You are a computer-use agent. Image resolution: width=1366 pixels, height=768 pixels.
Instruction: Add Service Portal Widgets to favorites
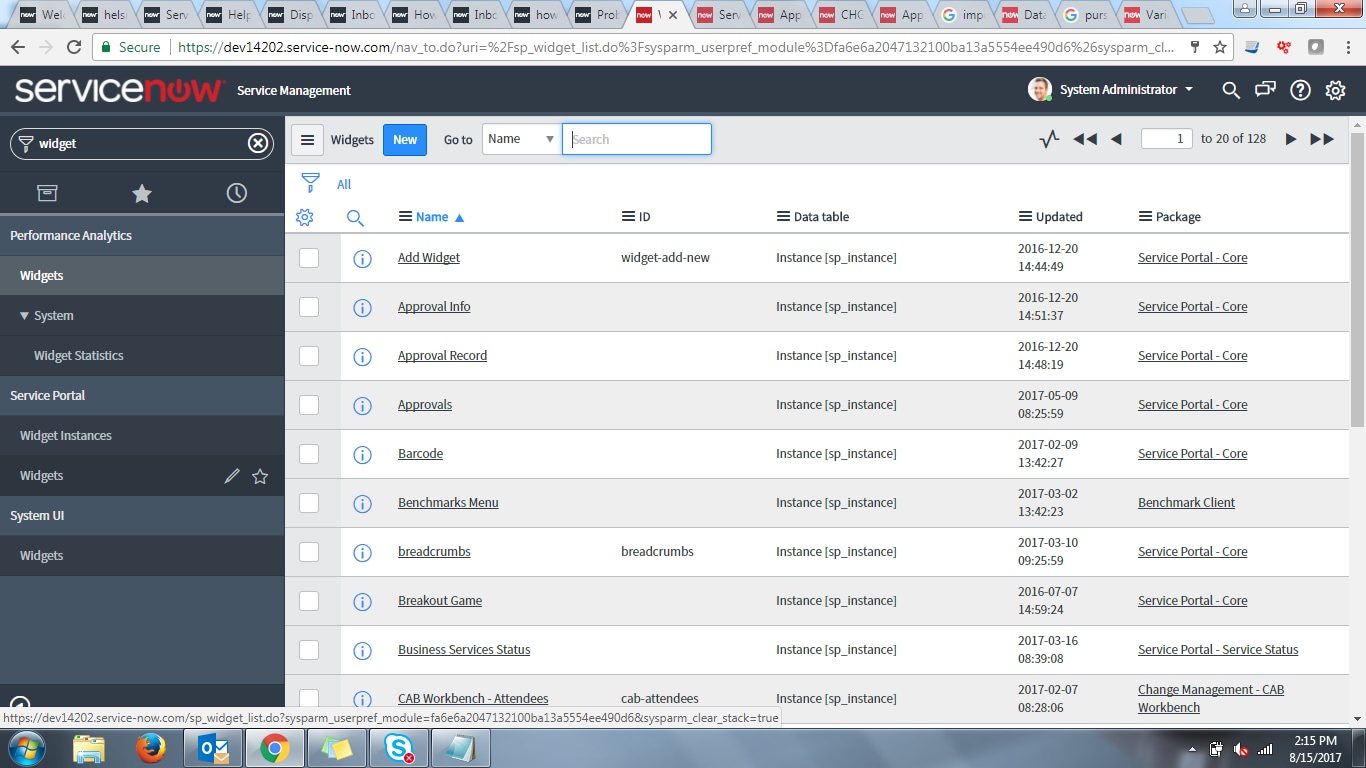pyautogui.click(x=260, y=476)
